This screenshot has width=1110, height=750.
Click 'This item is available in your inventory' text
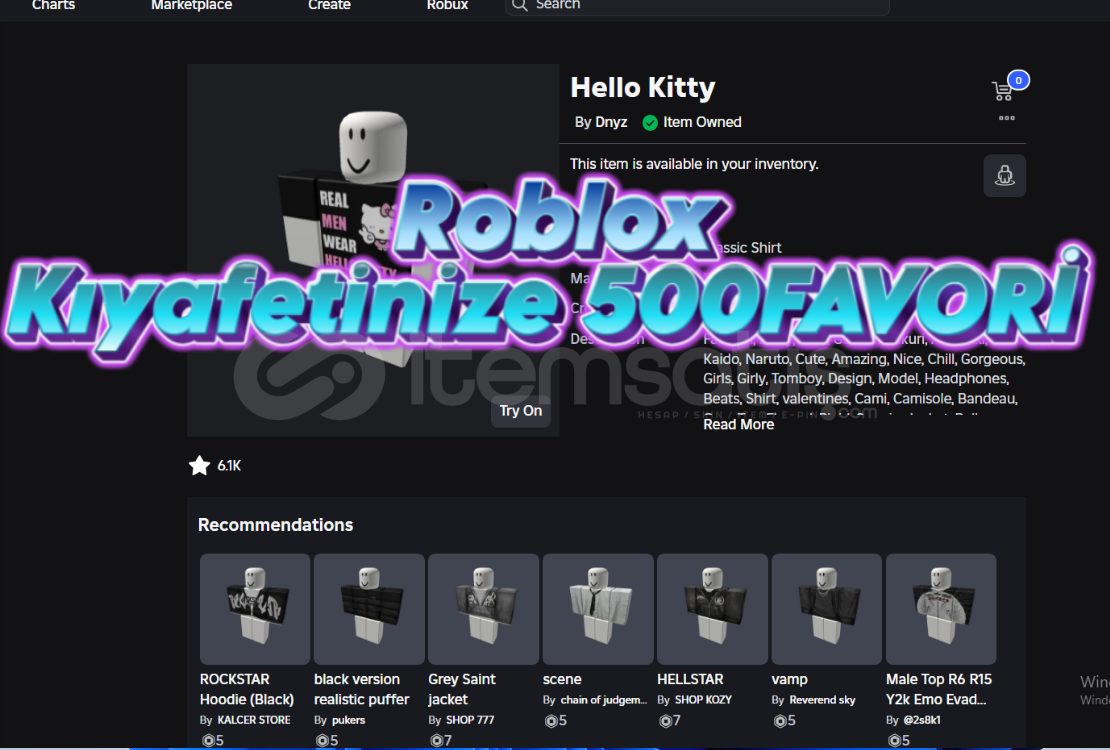(x=694, y=164)
